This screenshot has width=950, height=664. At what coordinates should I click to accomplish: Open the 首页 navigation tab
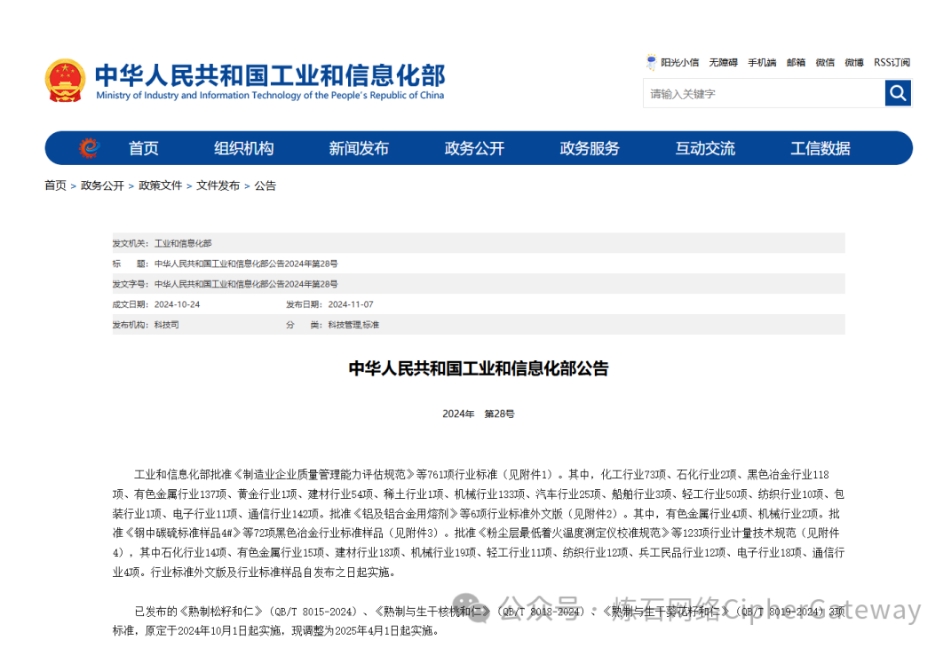coord(143,148)
